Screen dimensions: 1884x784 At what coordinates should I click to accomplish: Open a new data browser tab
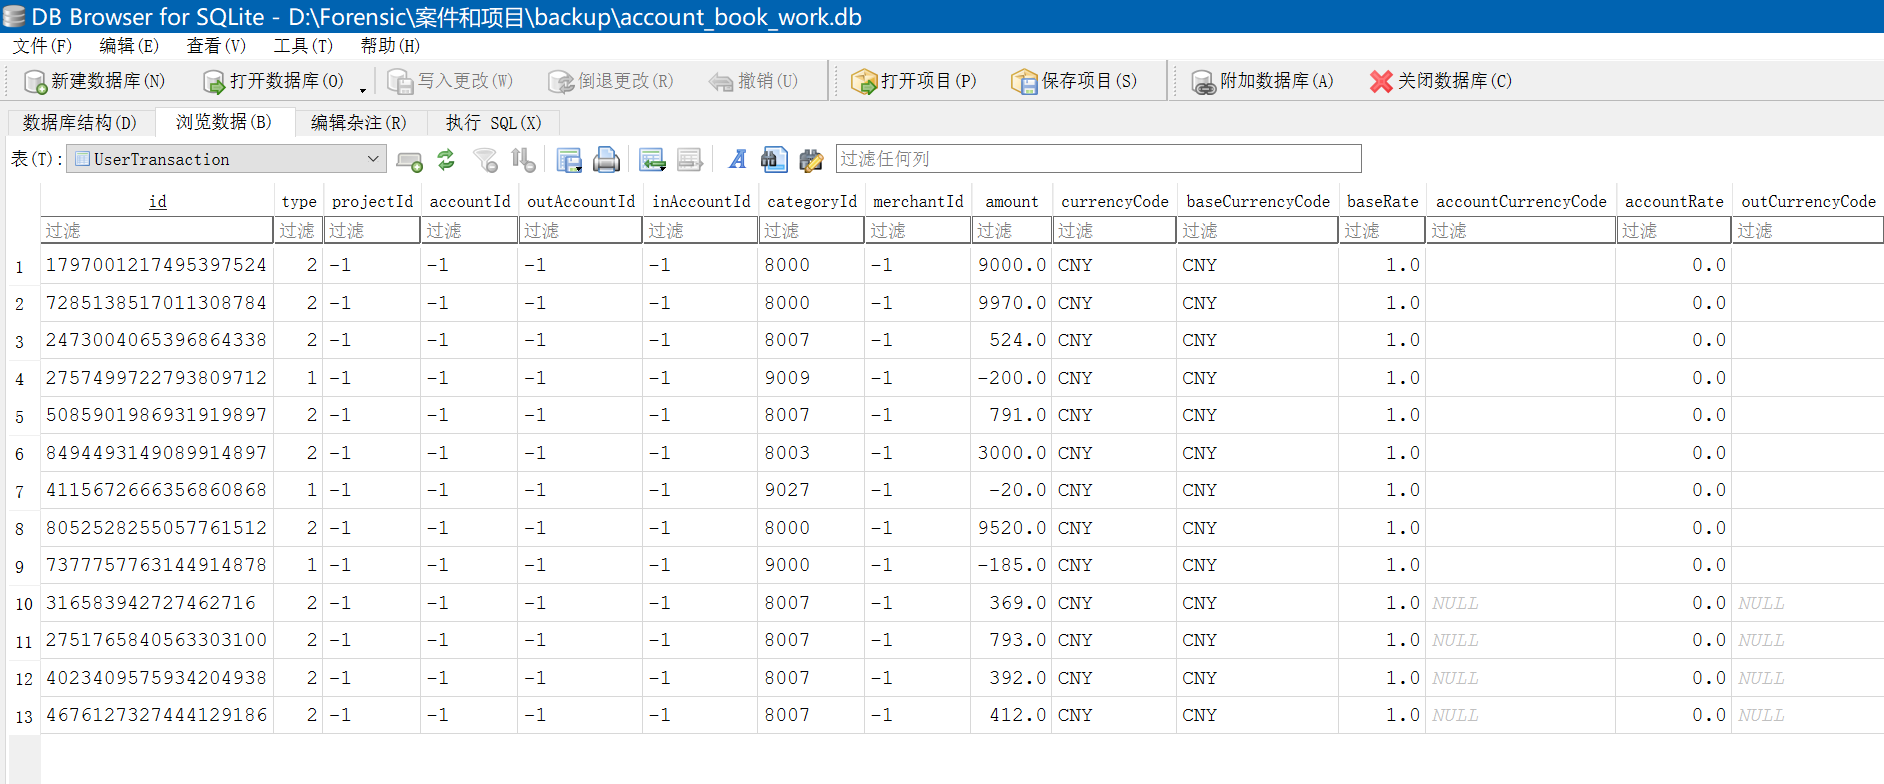point(409,160)
